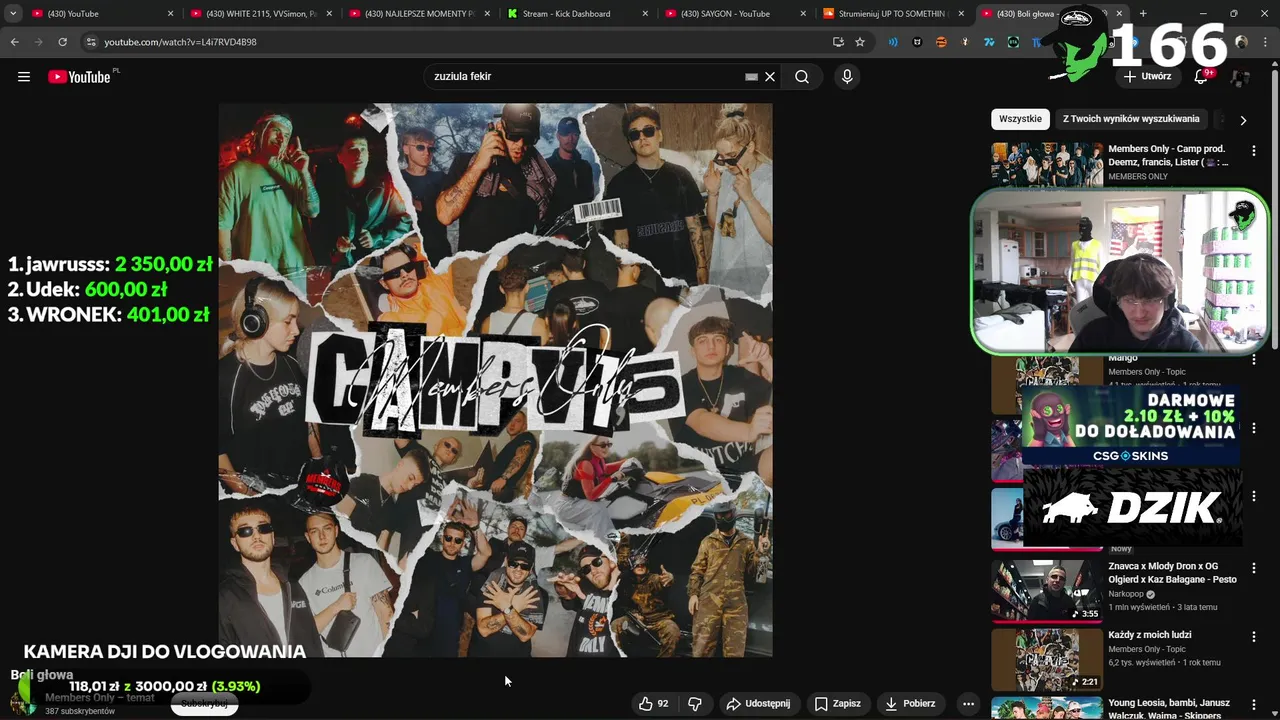Switch to SAYGON - YouTube tab
Viewport: 1280px width, 720px height.
(737, 14)
